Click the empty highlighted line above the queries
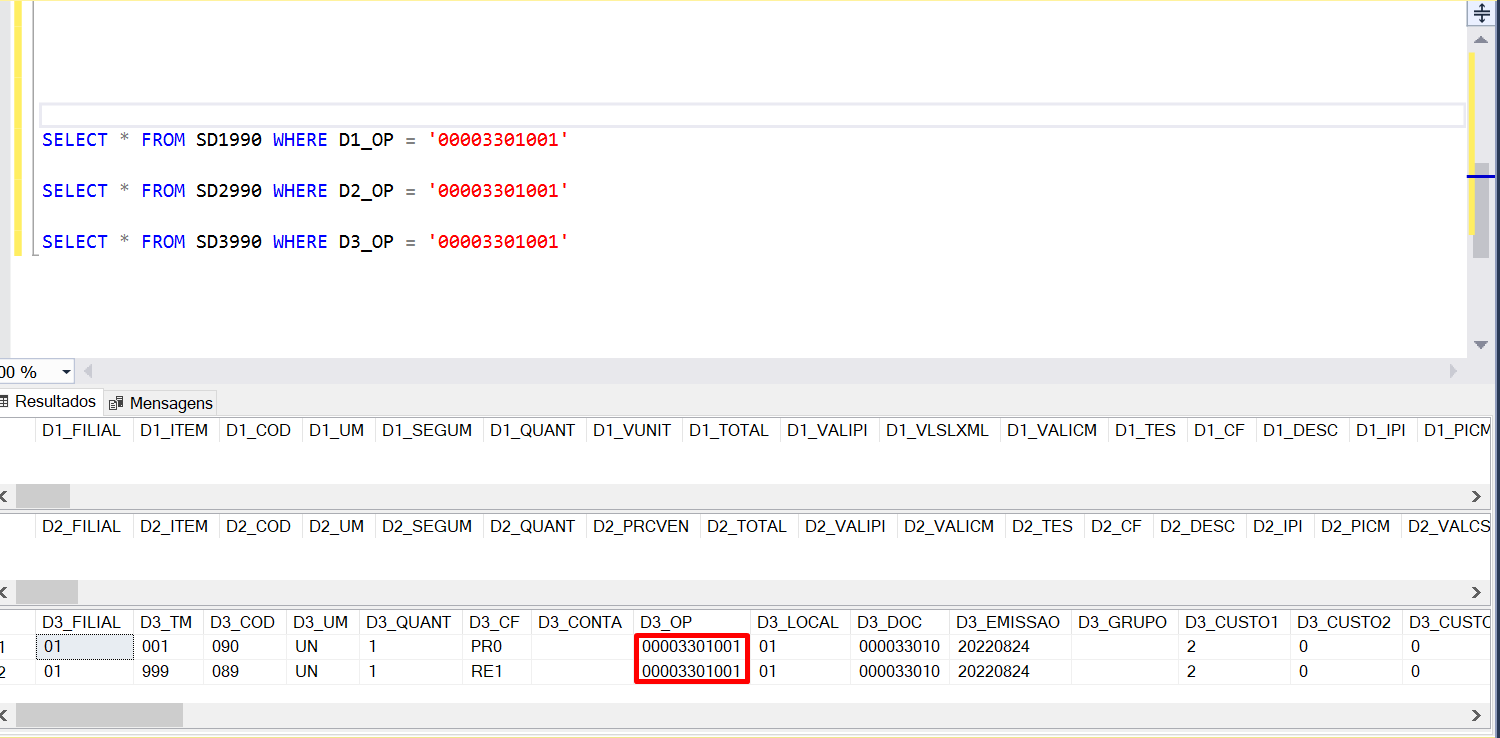This screenshot has width=1500, height=738. click(752, 115)
